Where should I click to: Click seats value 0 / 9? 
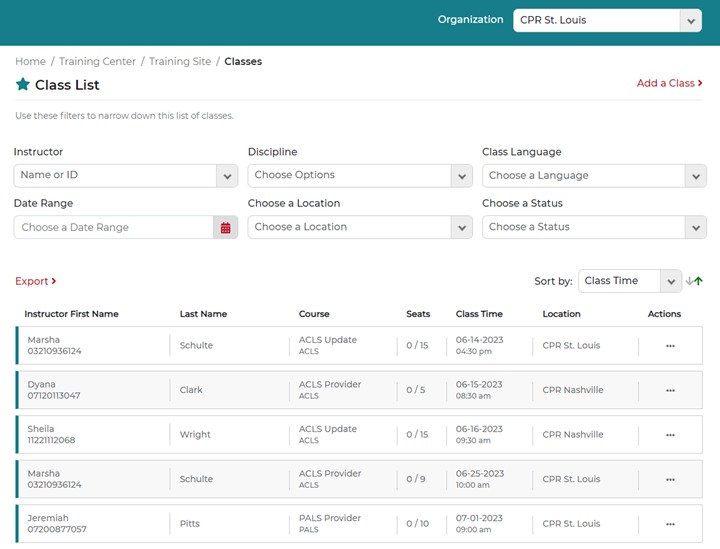416,479
